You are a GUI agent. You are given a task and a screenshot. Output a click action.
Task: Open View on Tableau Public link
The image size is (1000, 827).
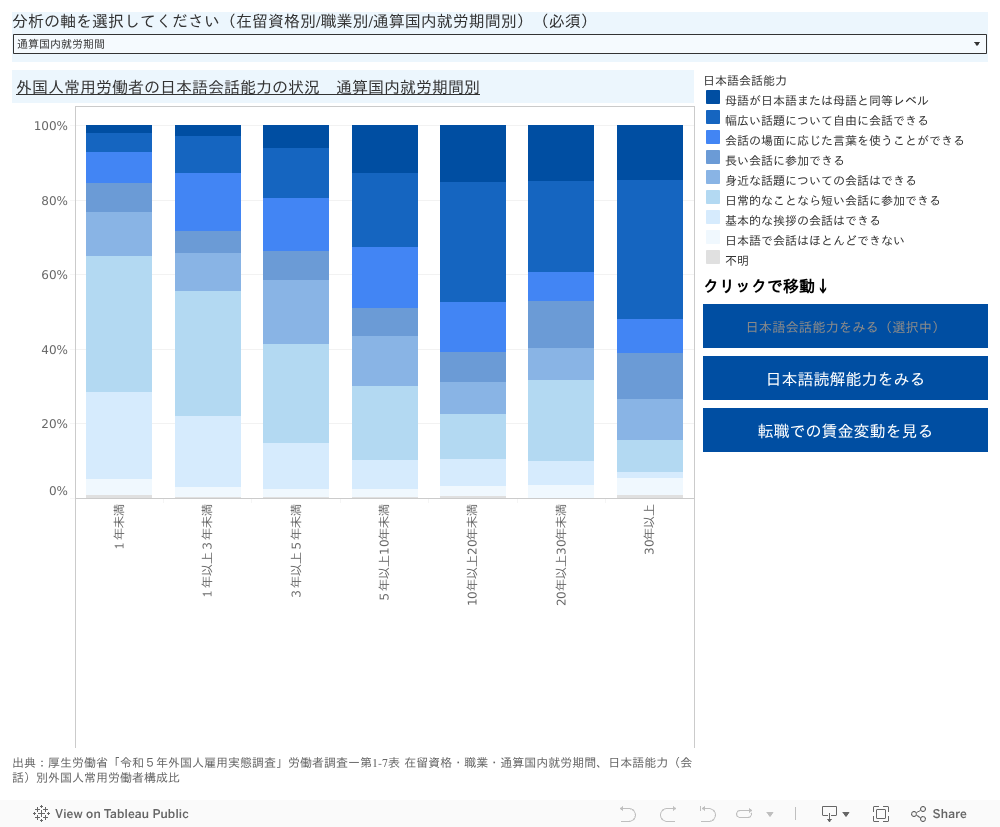121,814
